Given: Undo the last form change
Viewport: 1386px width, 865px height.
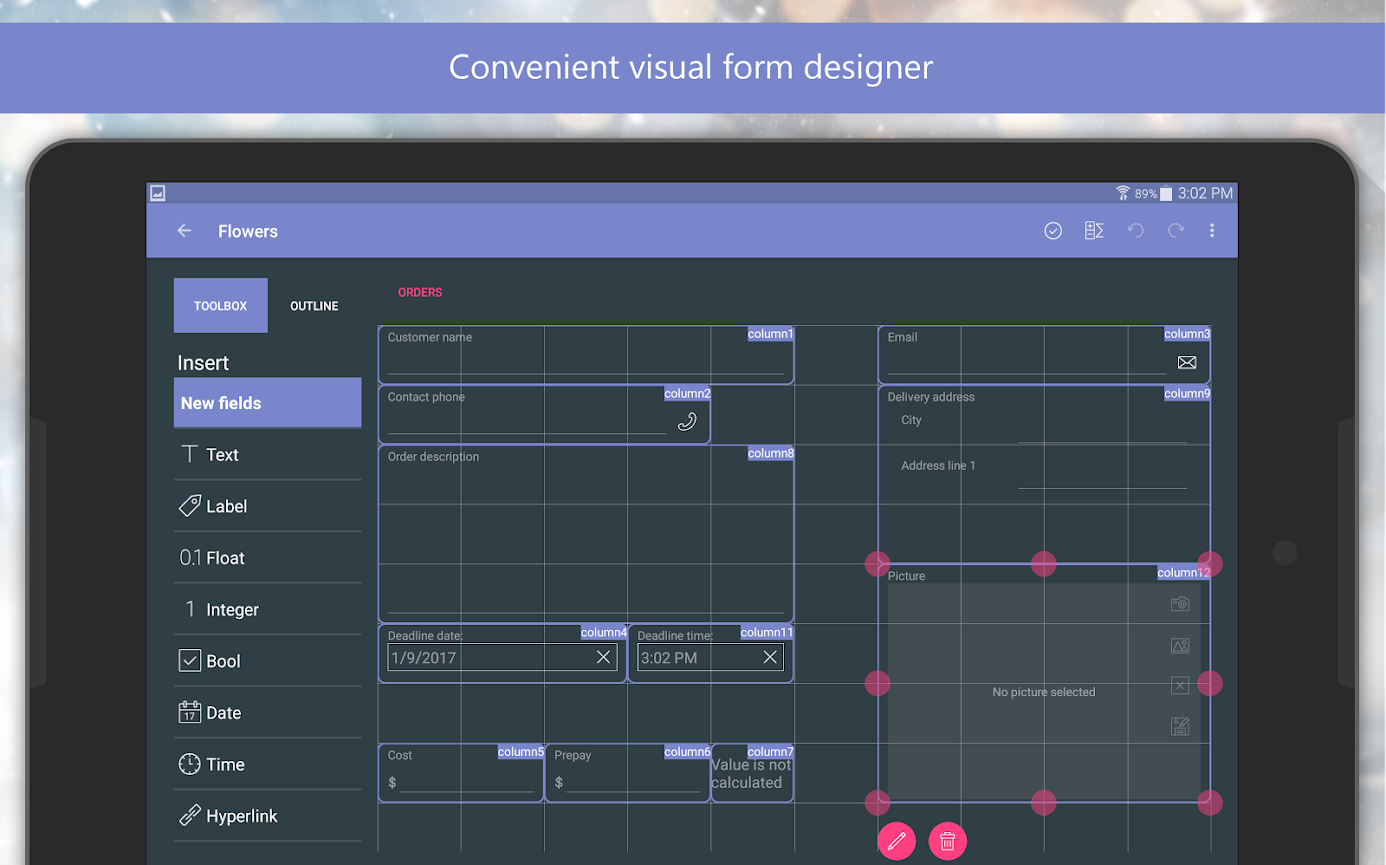Looking at the screenshot, I should (1135, 230).
